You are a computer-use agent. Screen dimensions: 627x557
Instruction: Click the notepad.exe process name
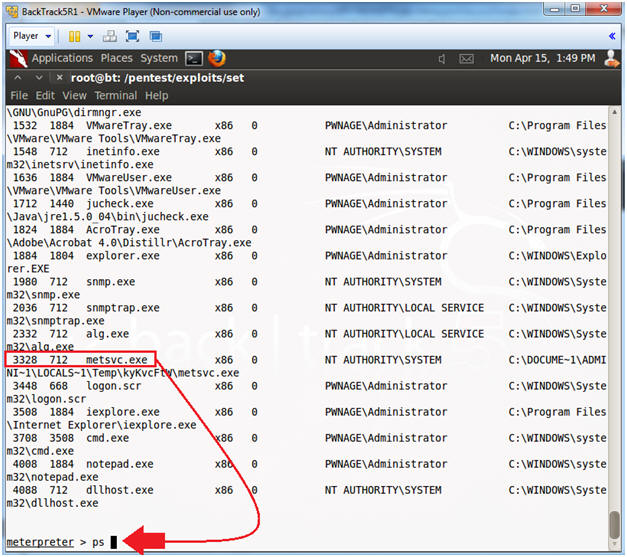coord(120,464)
